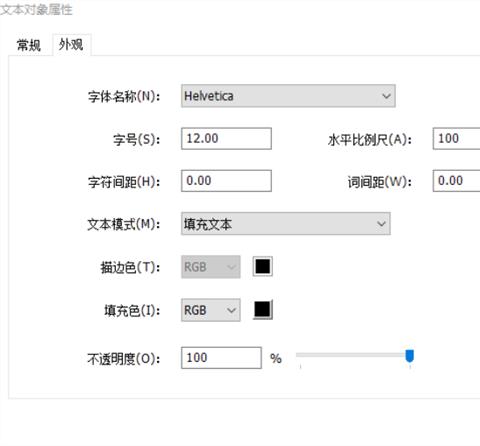480x446 pixels.
Task: Open the 填充色 black color swatch
Action: pyautogui.click(x=263, y=309)
